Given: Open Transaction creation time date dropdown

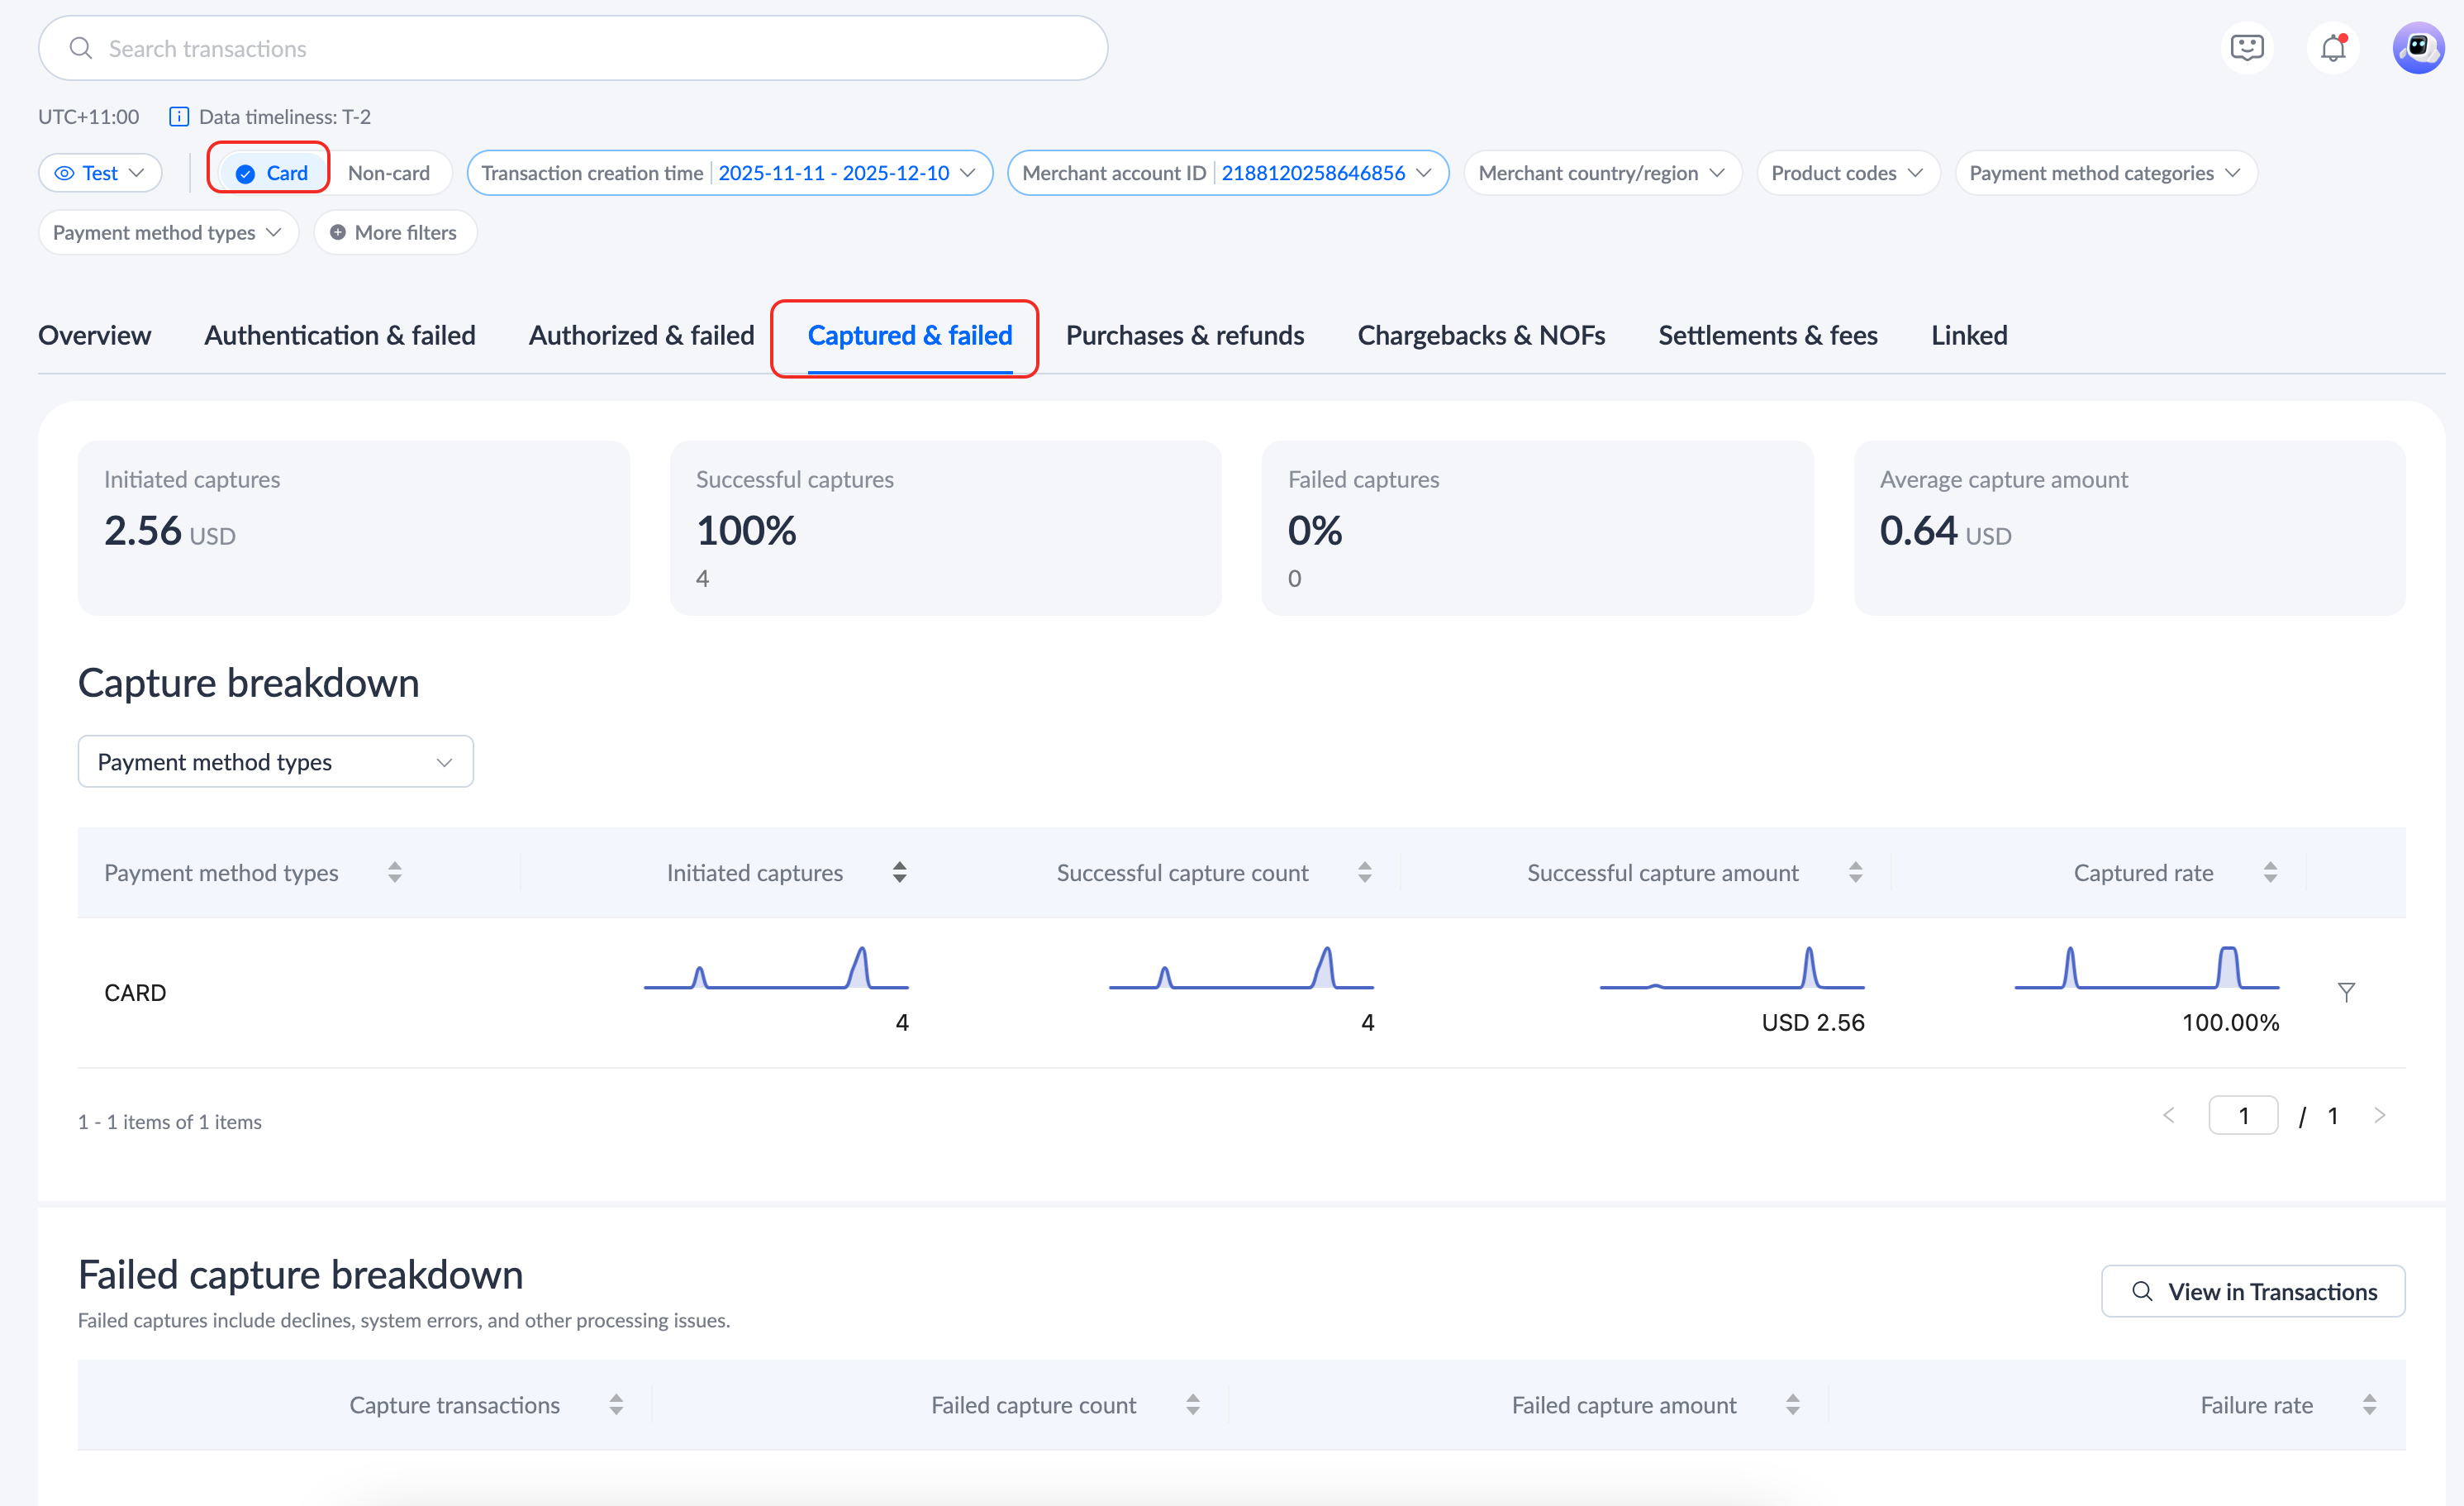Looking at the screenshot, I should pos(730,173).
